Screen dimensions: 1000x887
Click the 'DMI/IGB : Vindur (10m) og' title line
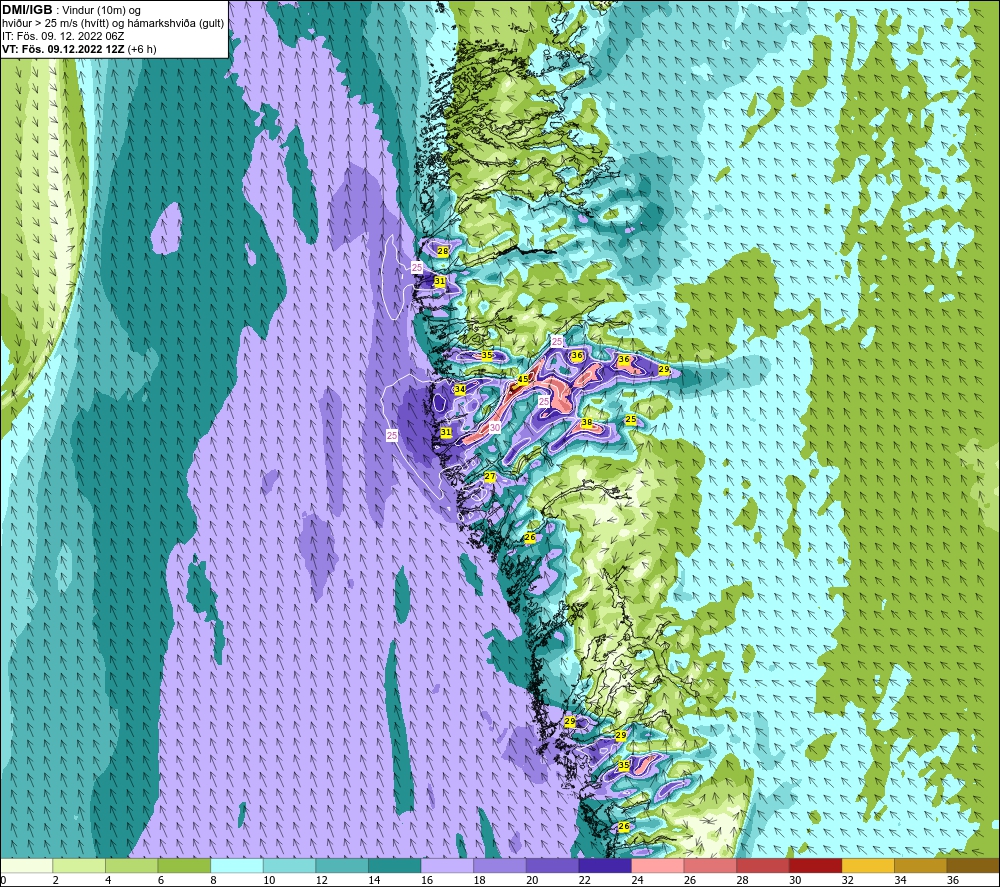[x=71, y=10]
